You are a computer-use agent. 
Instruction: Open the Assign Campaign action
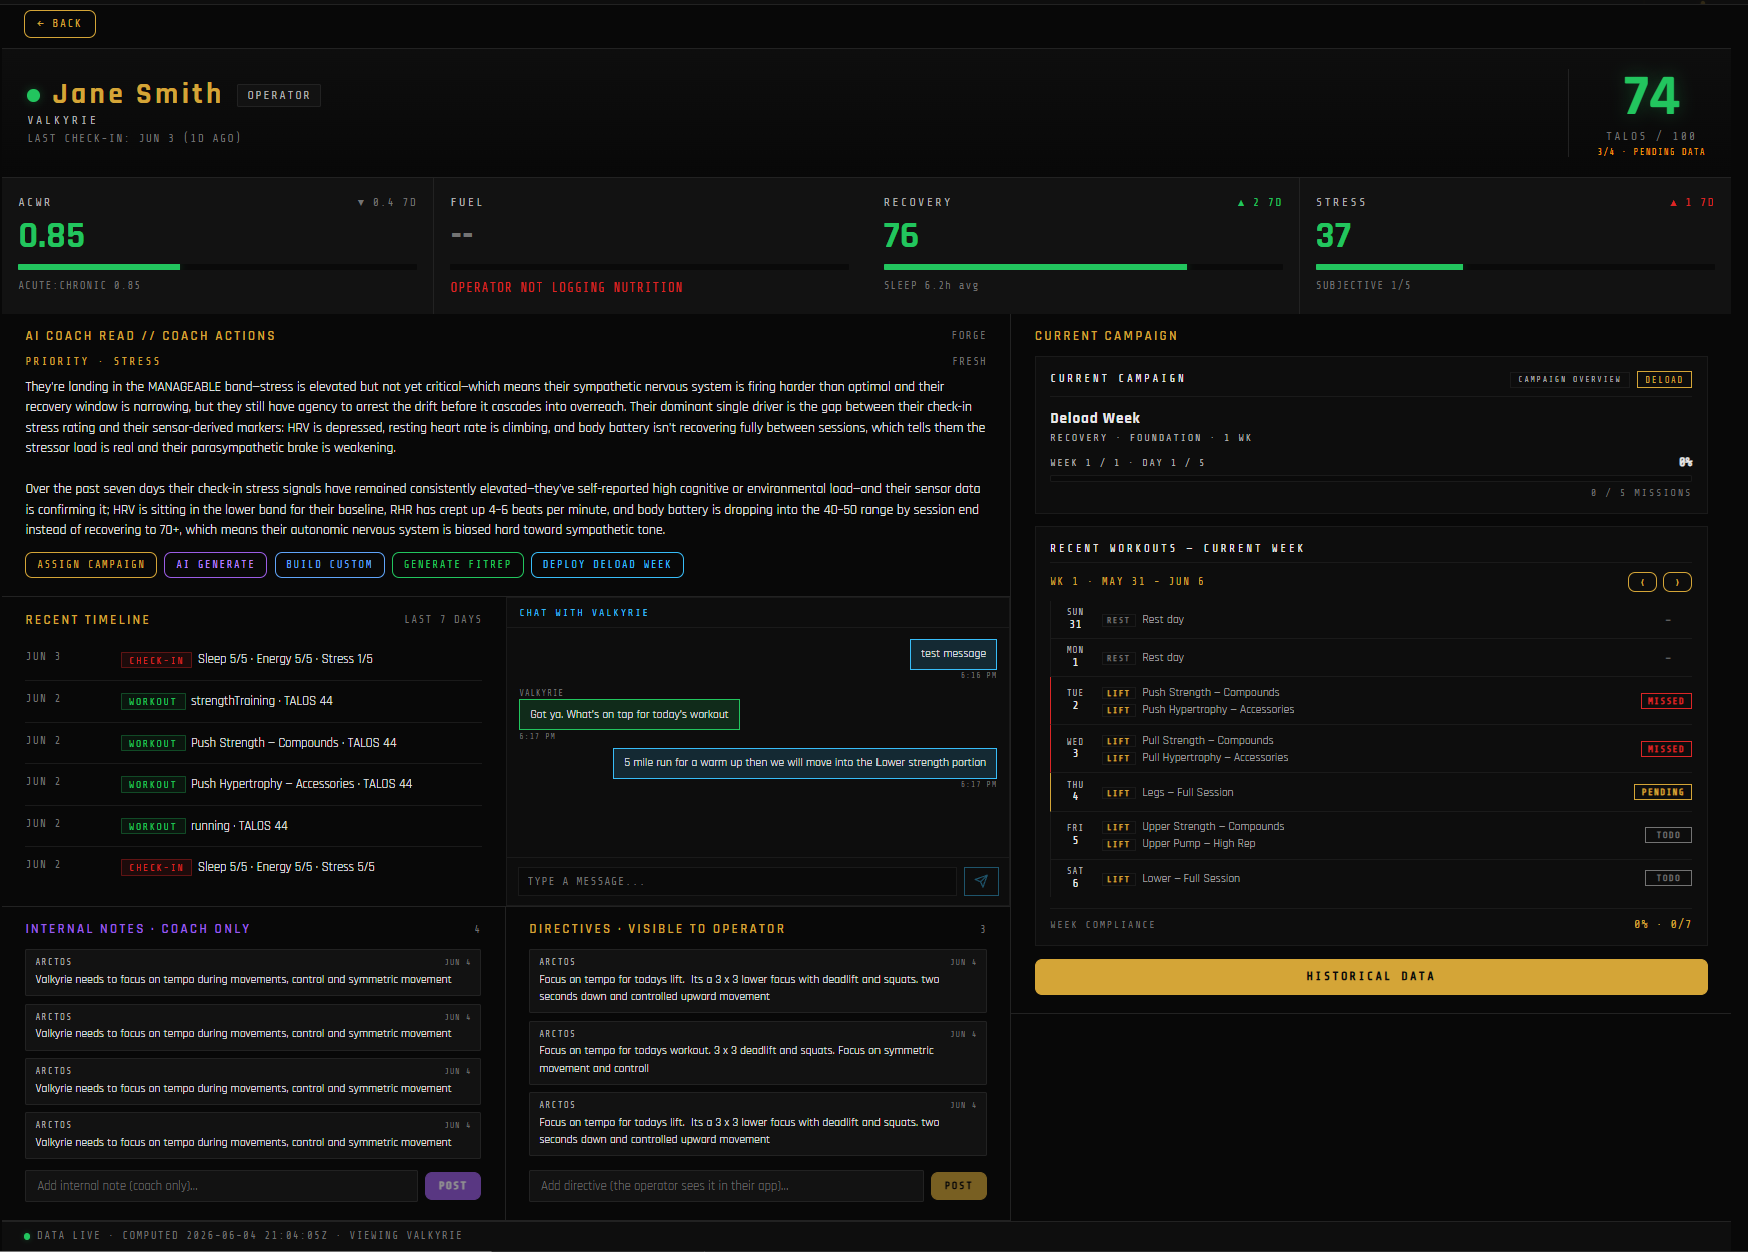[91, 565]
